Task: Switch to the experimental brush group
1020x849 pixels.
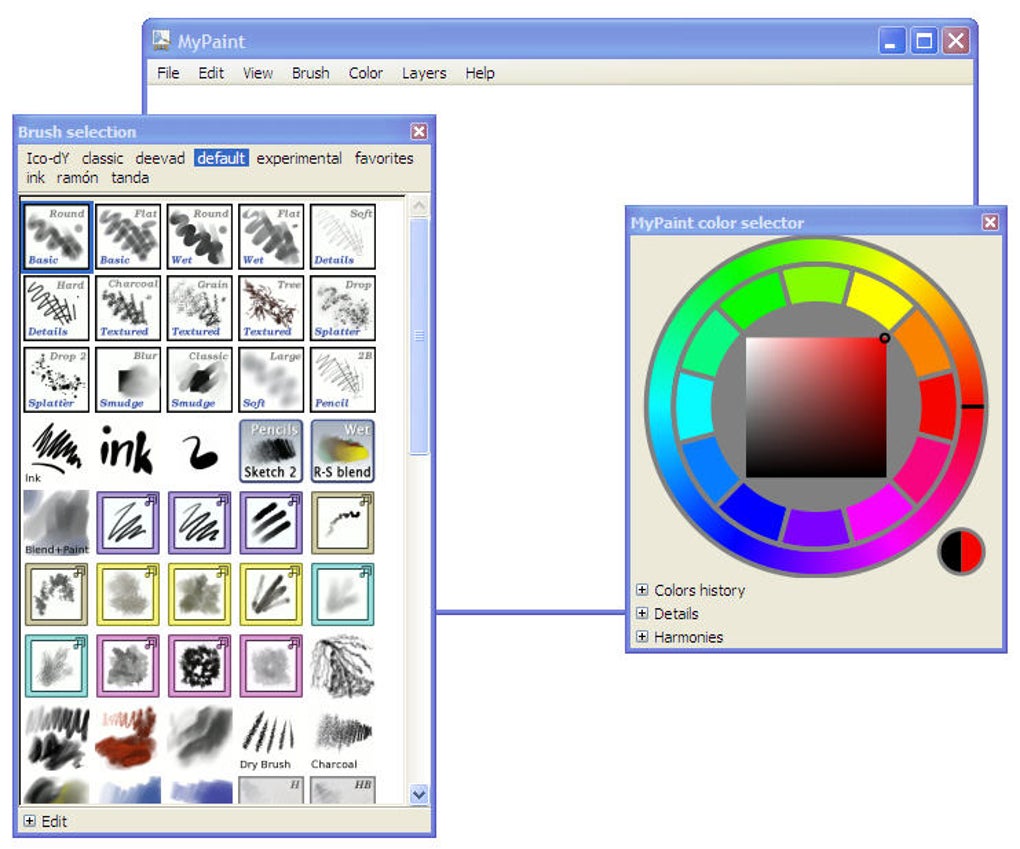Action: [x=299, y=158]
